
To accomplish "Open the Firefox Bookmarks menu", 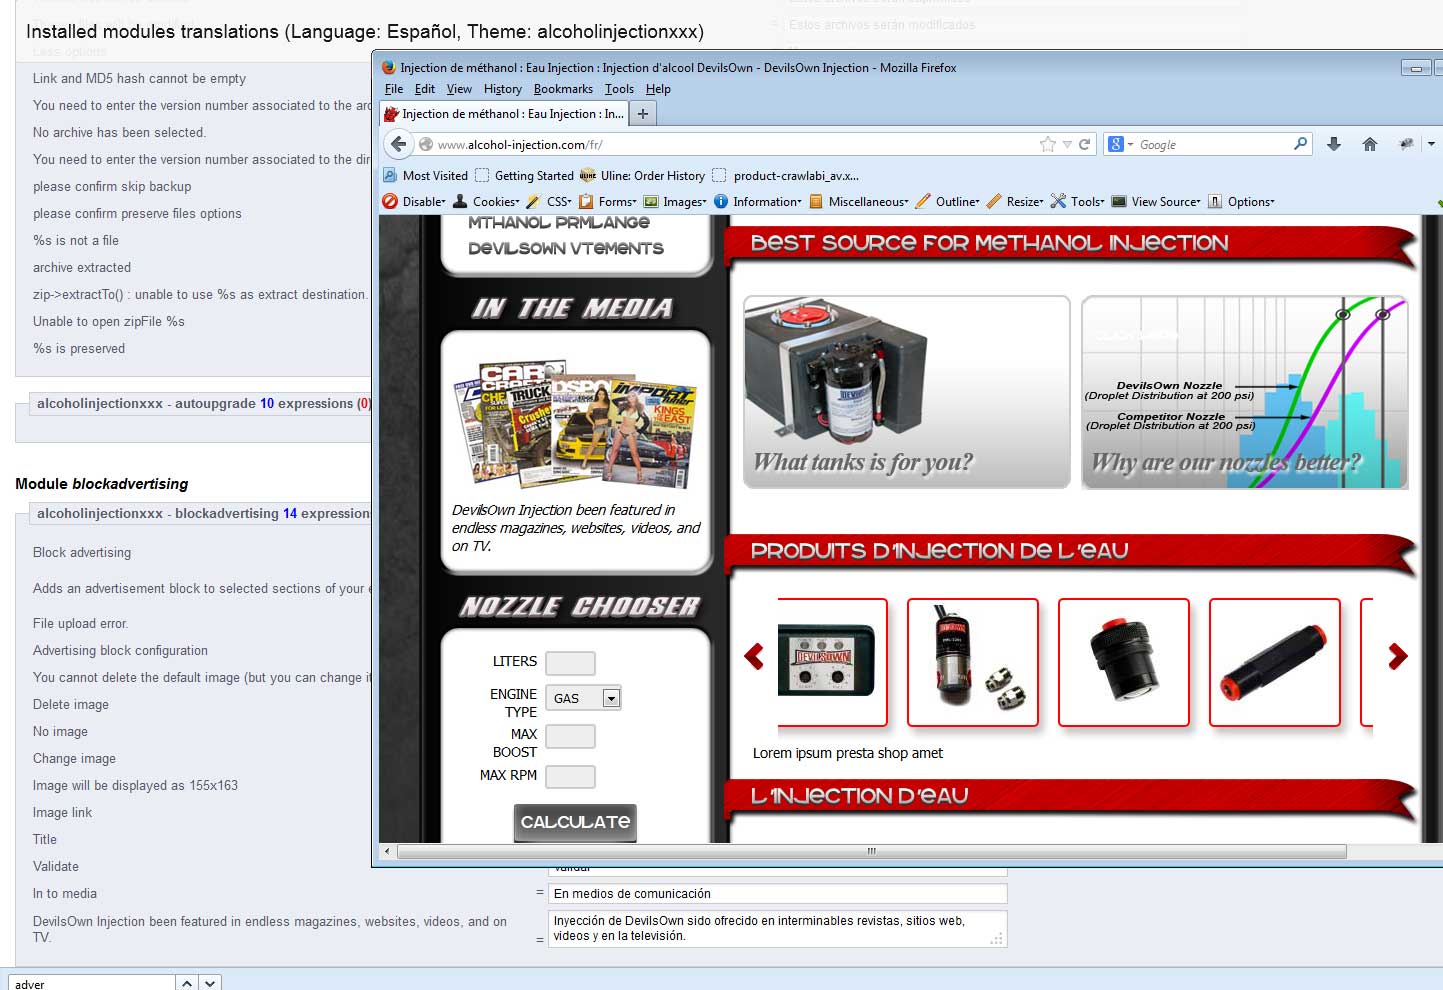I will 563,89.
